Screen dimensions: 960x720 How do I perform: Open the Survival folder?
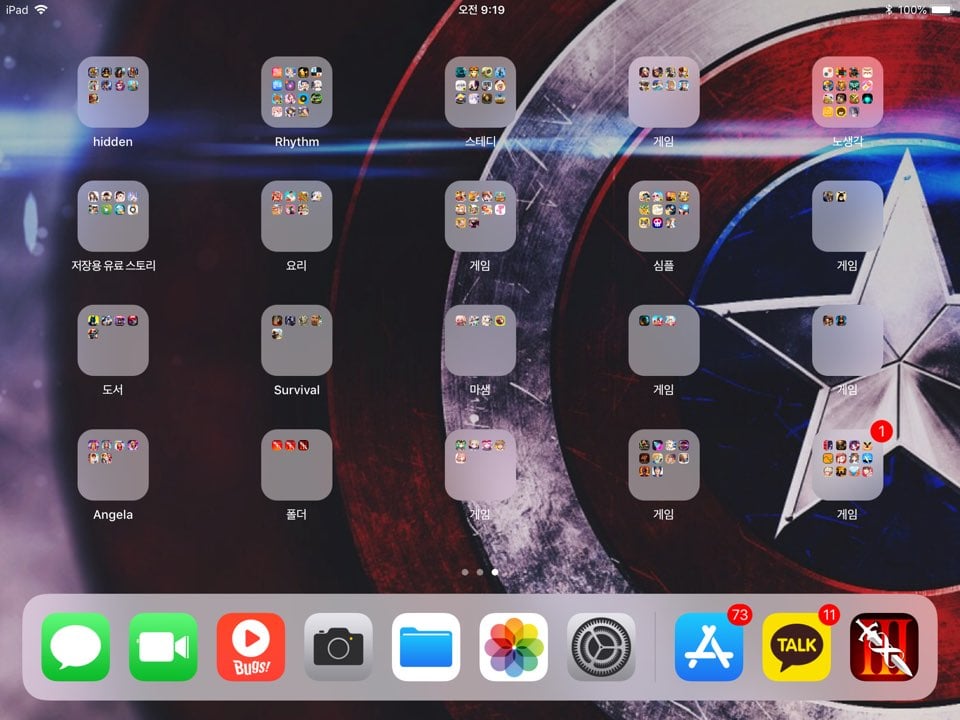(x=296, y=340)
